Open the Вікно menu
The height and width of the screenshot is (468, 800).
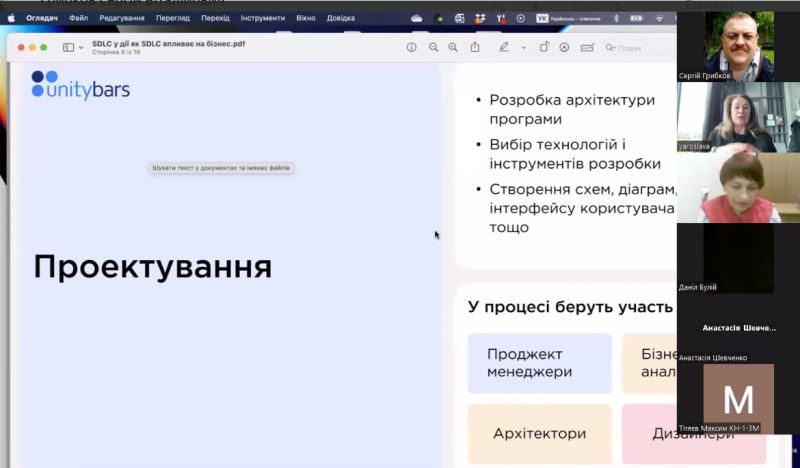pyautogui.click(x=306, y=18)
